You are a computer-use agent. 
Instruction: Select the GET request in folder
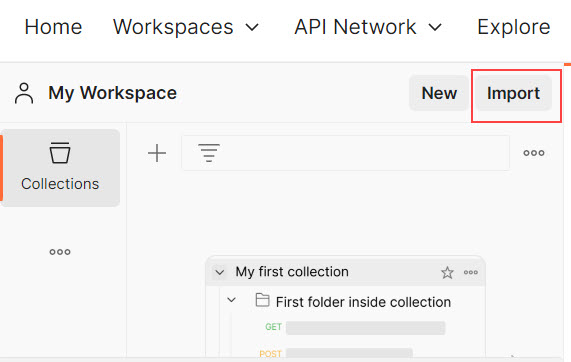pyautogui.click(x=355, y=327)
